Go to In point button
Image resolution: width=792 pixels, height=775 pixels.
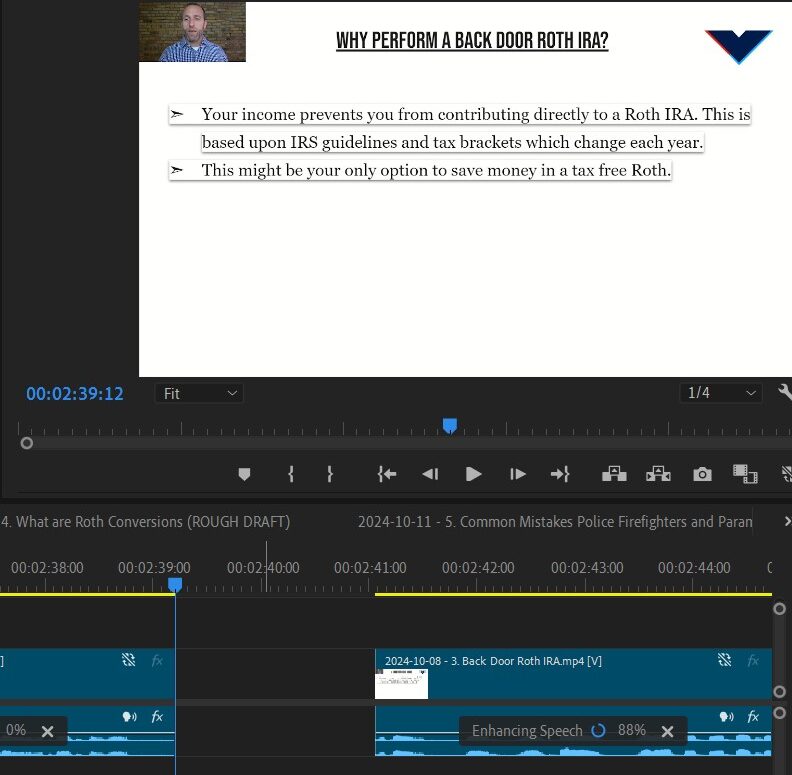(387, 474)
